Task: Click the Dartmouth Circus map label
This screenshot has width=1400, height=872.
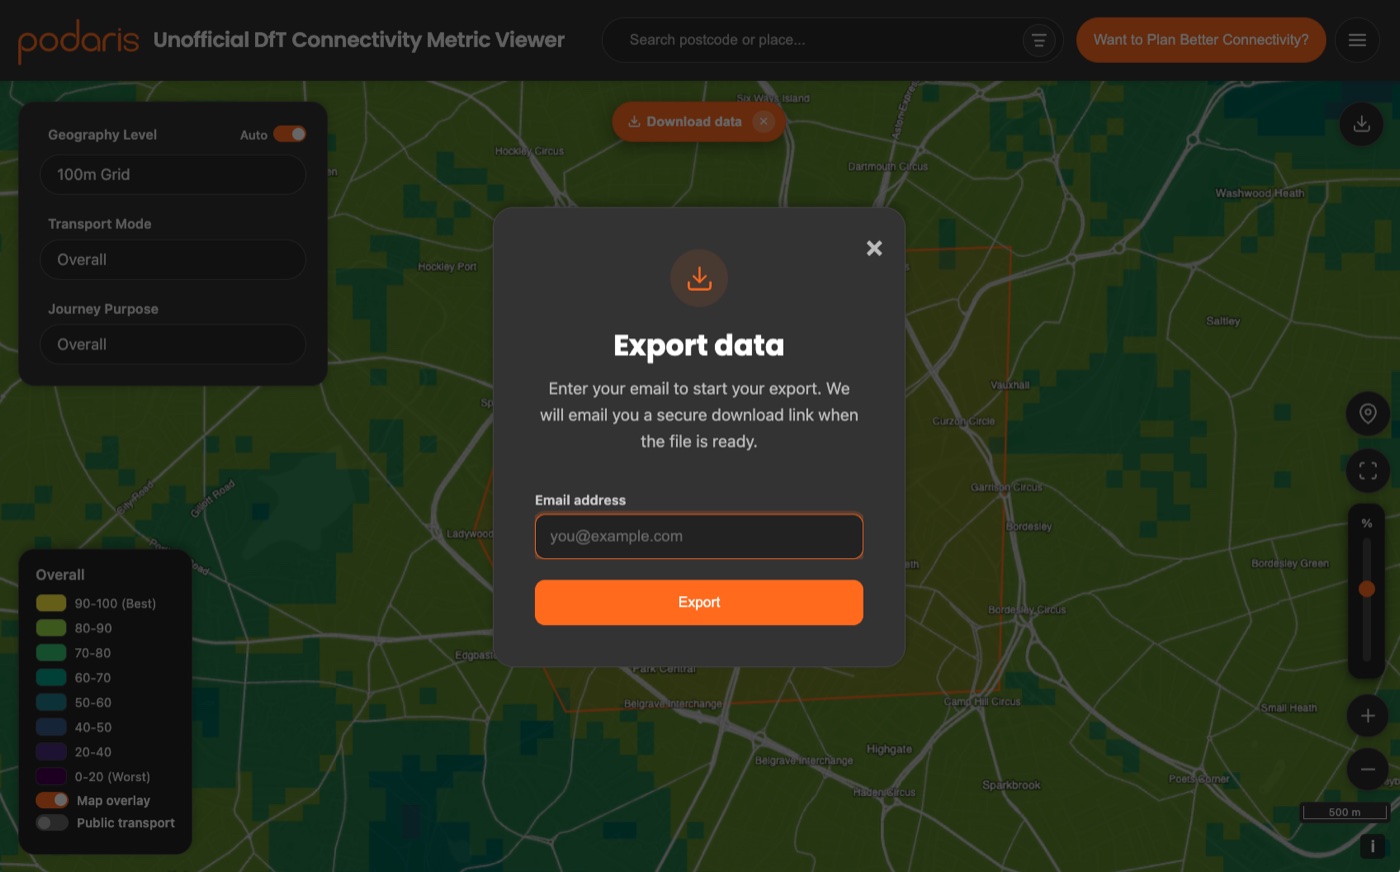Action: point(888,166)
